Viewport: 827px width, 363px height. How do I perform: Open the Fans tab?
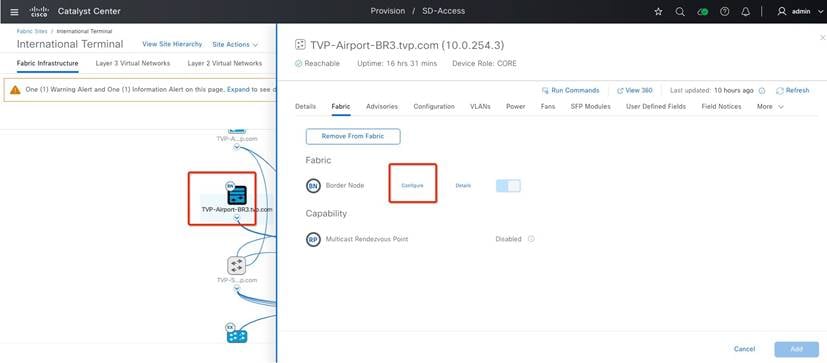point(548,107)
